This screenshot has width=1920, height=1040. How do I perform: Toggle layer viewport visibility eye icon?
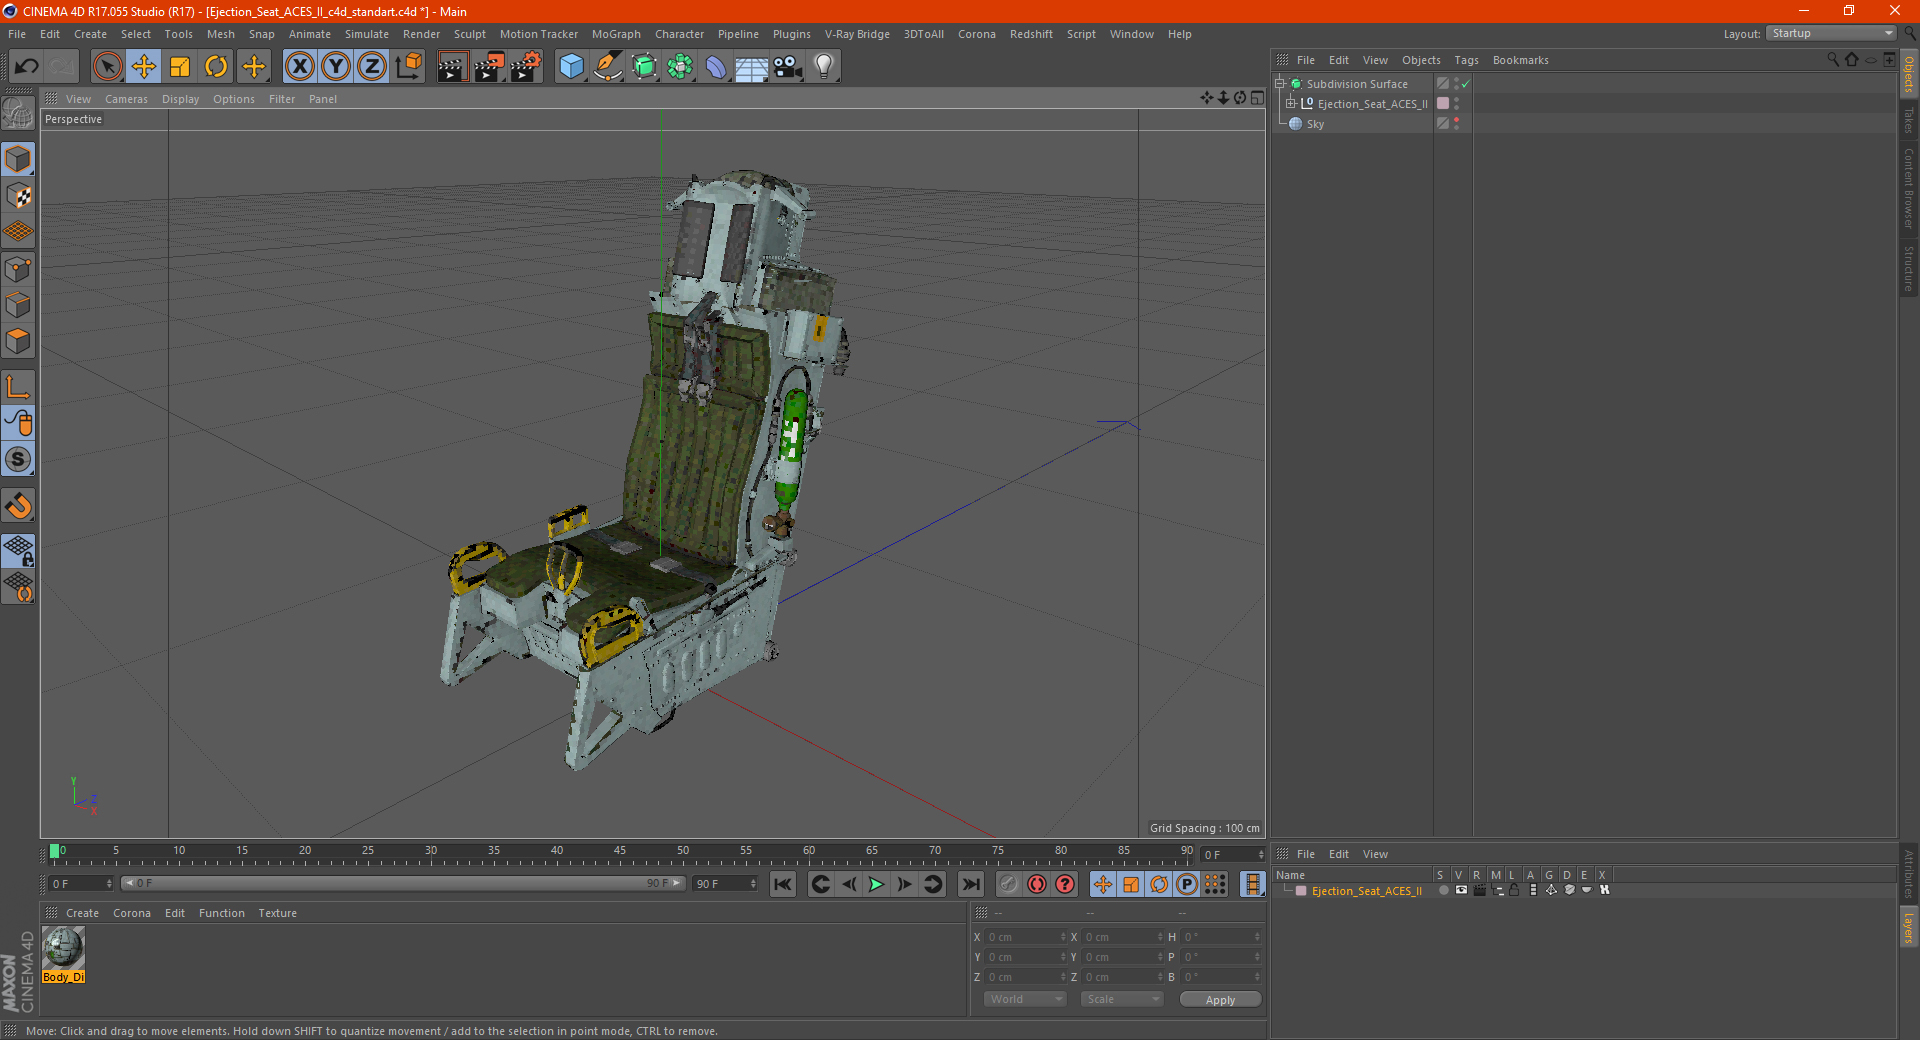tap(1461, 890)
